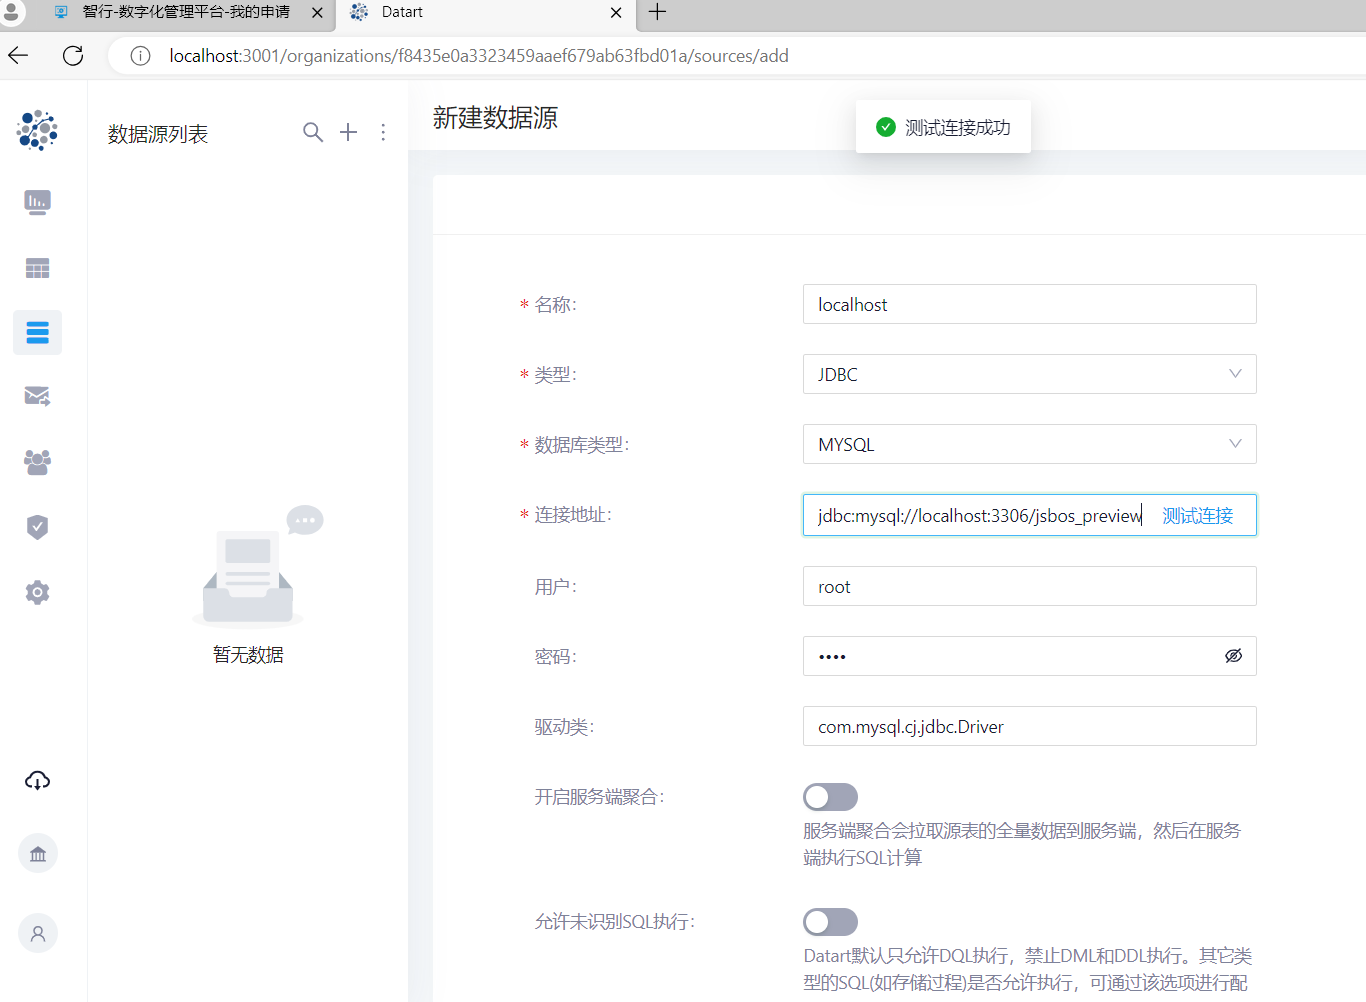Open the settings gear sidebar icon

37,592
